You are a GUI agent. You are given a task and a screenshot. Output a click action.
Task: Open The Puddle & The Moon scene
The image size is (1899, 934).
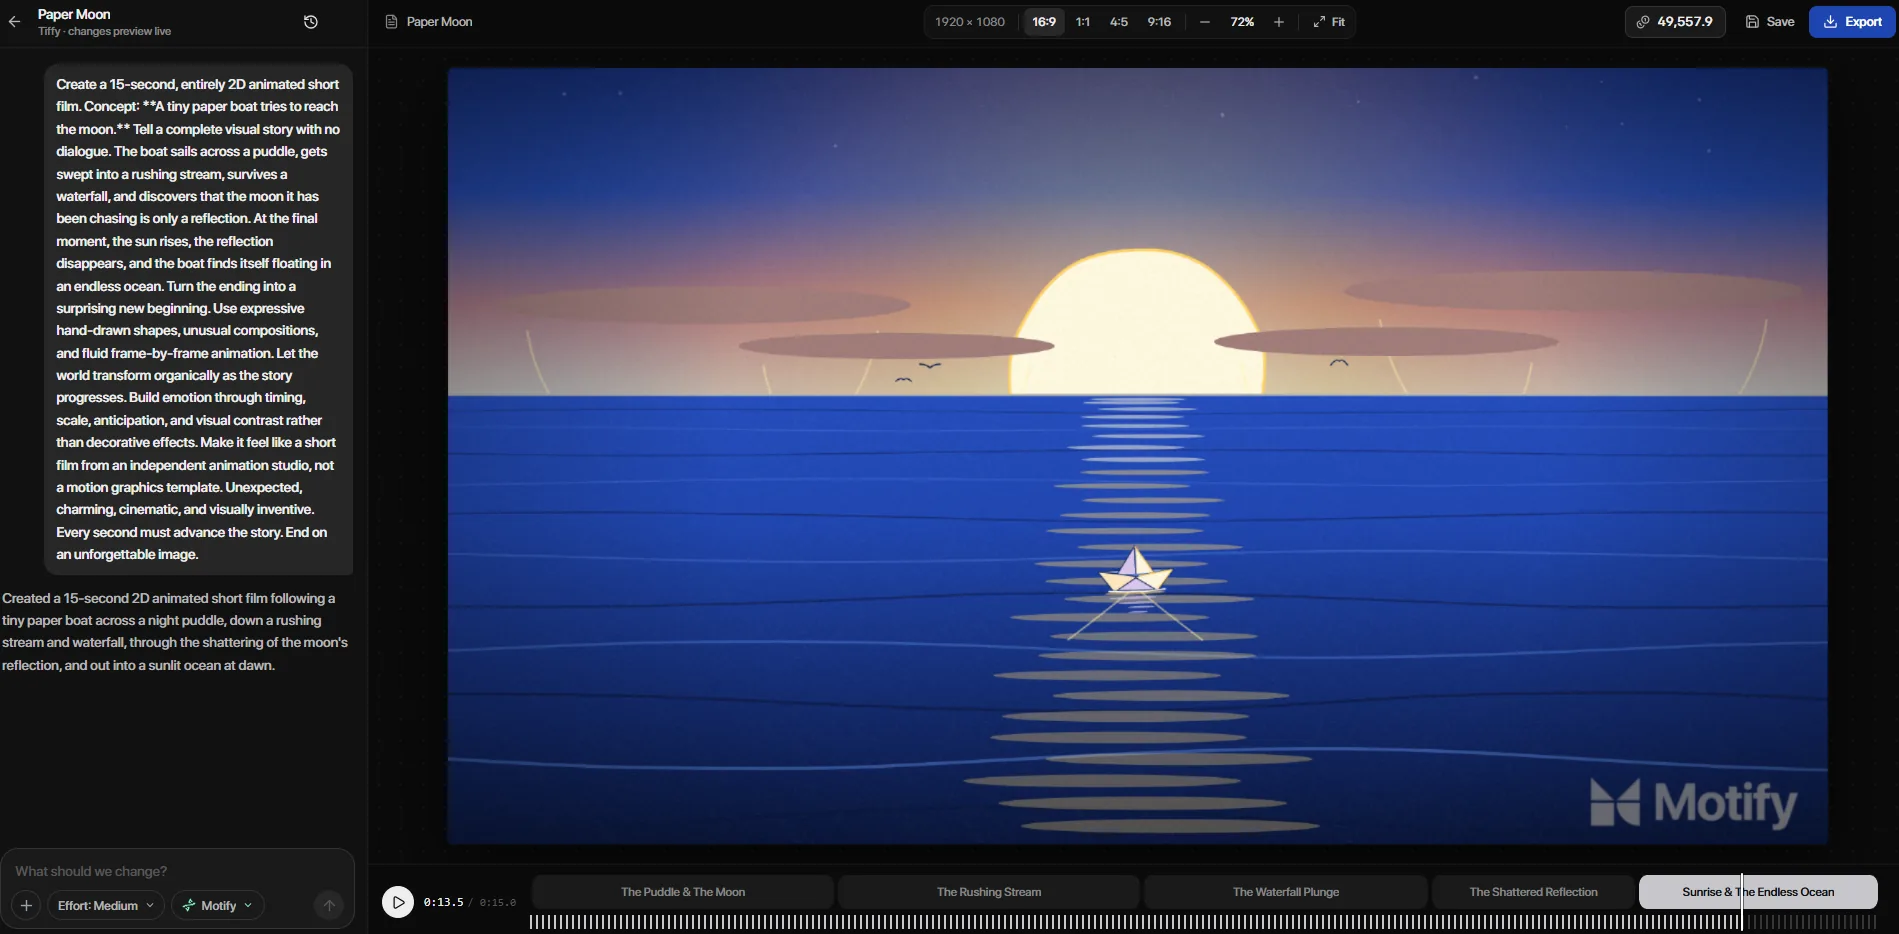683,892
